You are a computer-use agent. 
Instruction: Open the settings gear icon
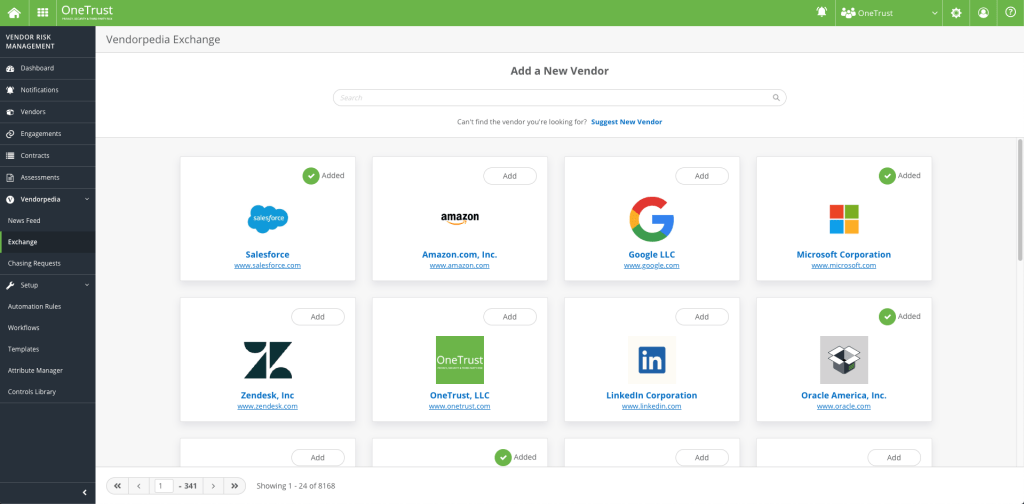tap(956, 12)
